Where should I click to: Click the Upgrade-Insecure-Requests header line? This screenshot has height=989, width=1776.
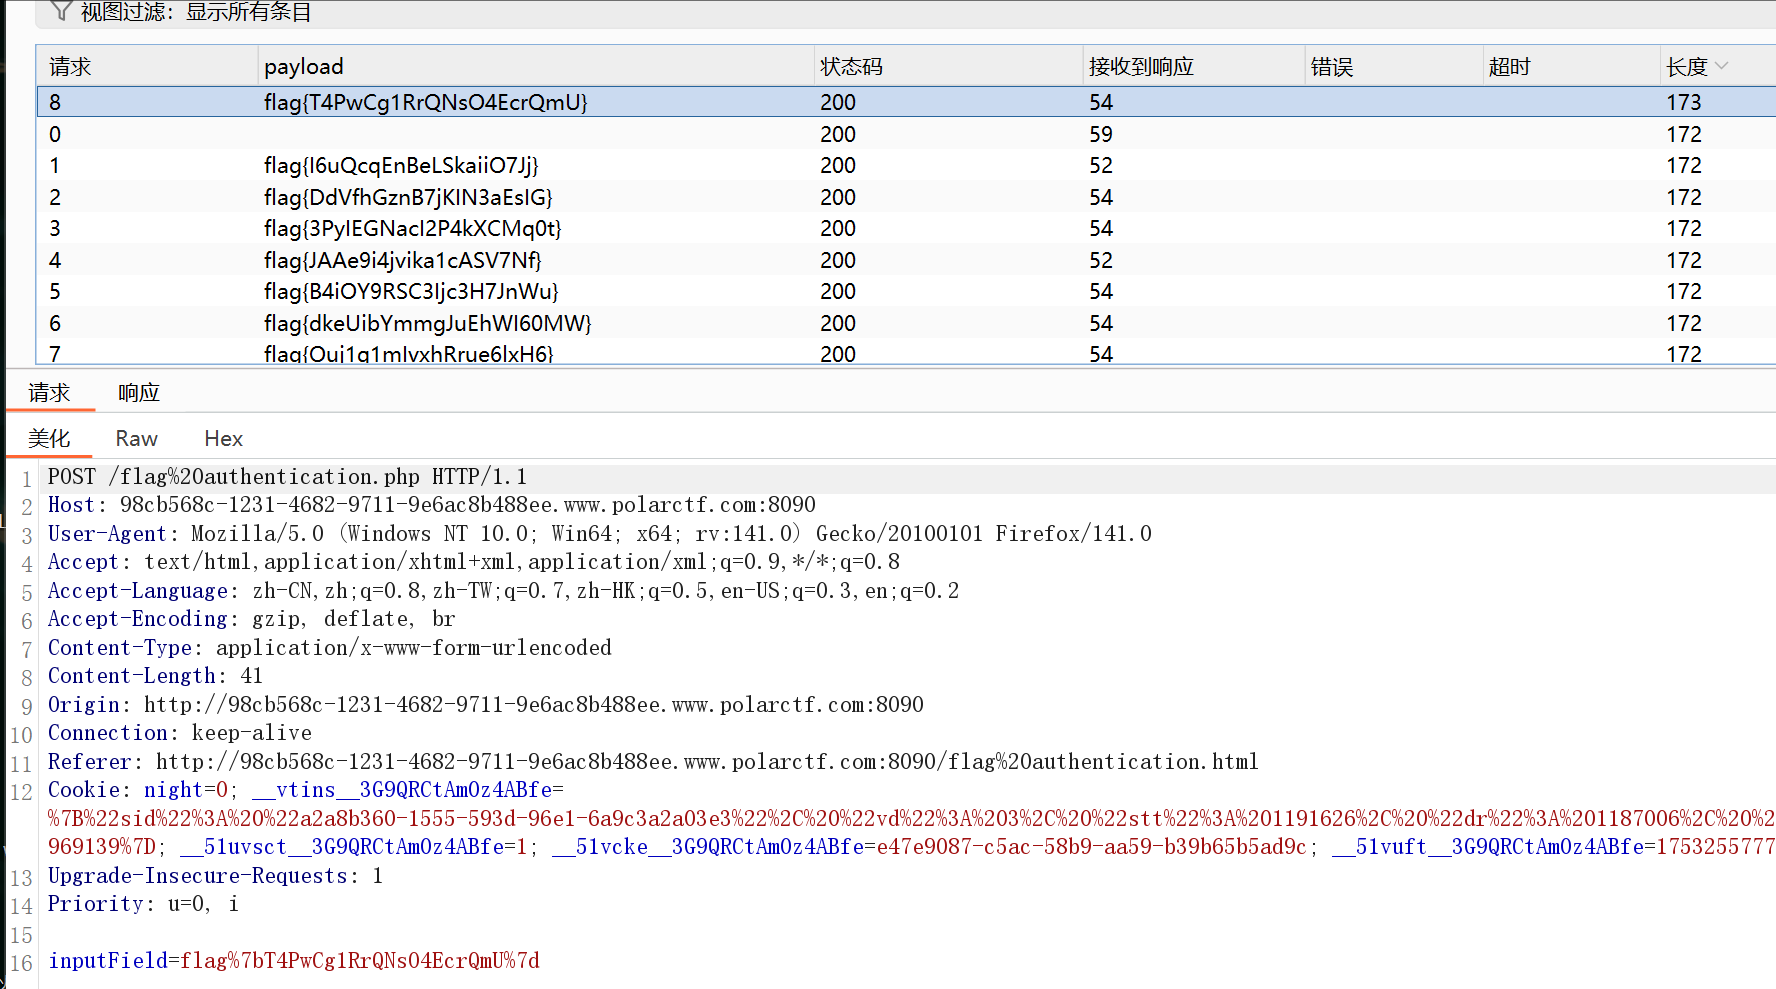click(x=216, y=876)
